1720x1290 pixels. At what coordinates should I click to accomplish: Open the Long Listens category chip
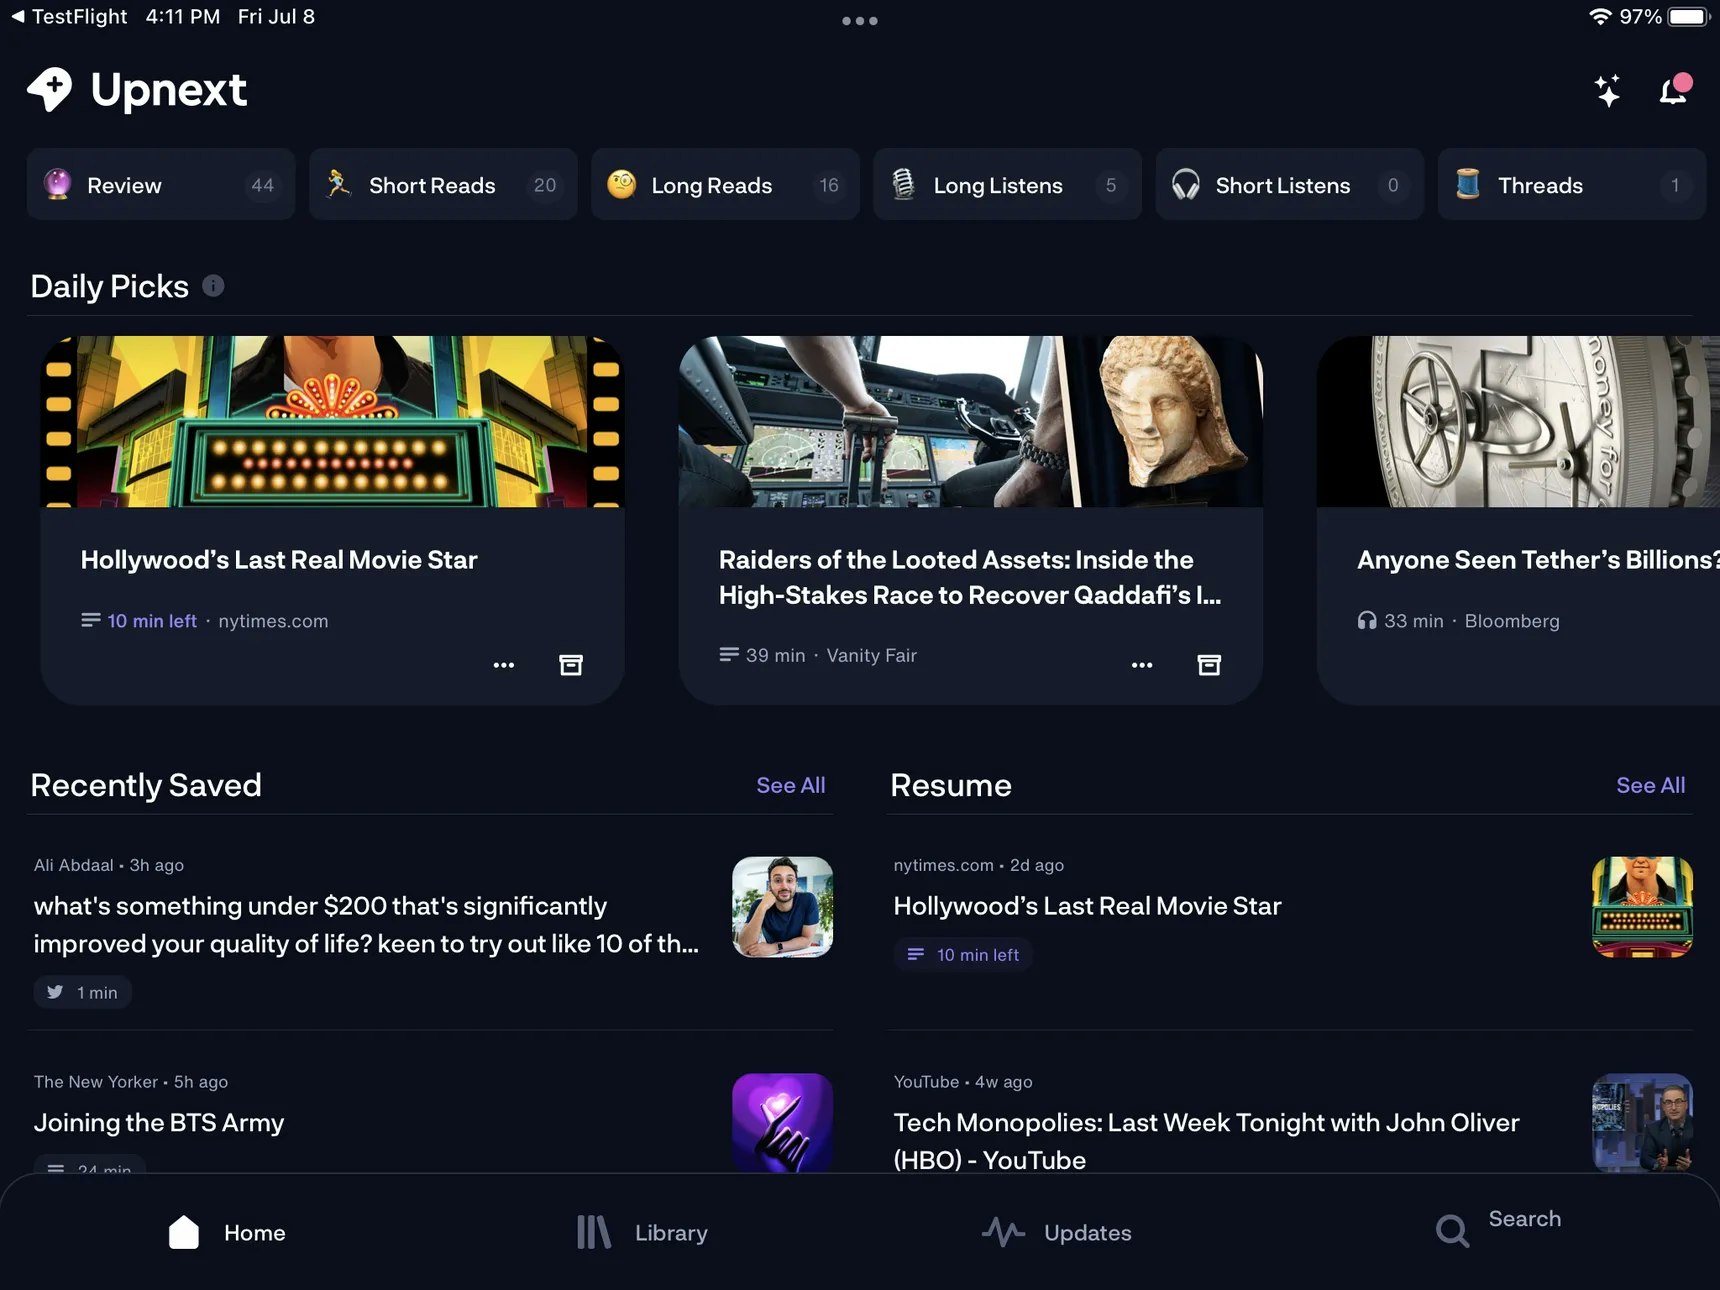click(1007, 185)
